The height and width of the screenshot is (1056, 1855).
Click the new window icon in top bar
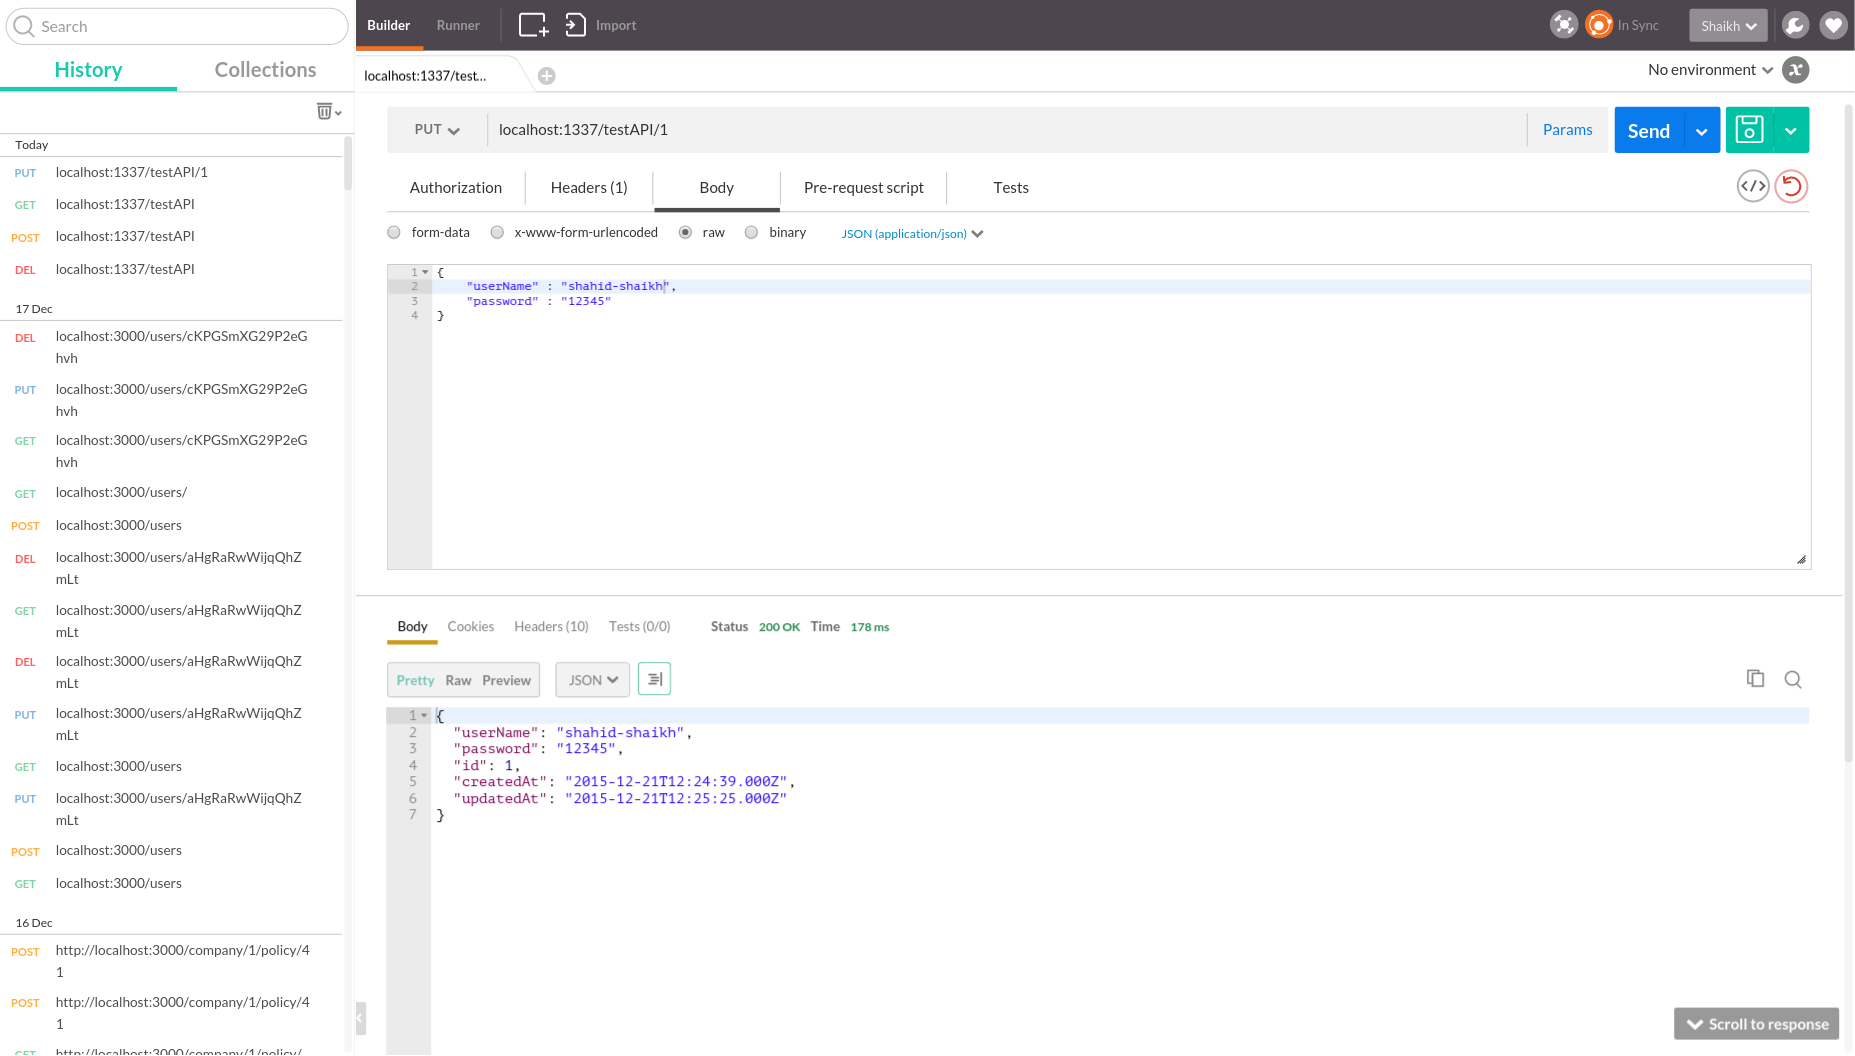pos(533,25)
